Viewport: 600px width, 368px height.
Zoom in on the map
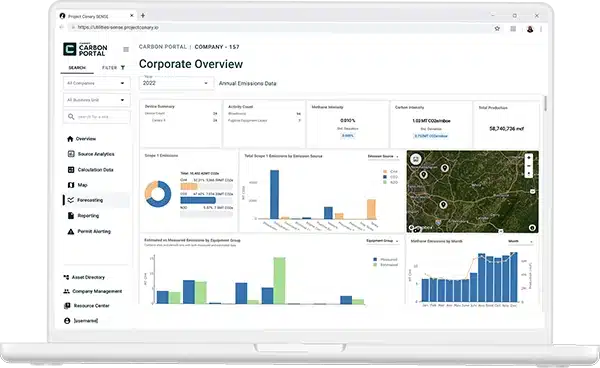point(529,158)
